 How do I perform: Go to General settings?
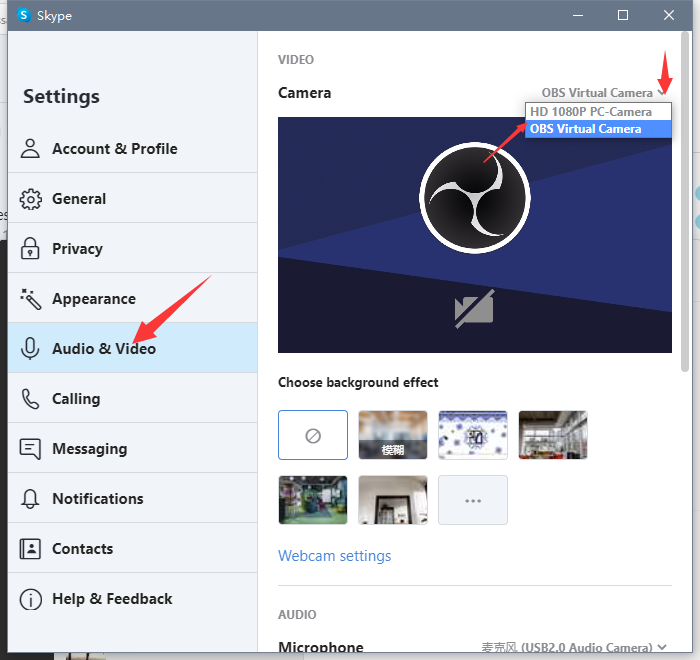pyautogui.click(x=132, y=199)
